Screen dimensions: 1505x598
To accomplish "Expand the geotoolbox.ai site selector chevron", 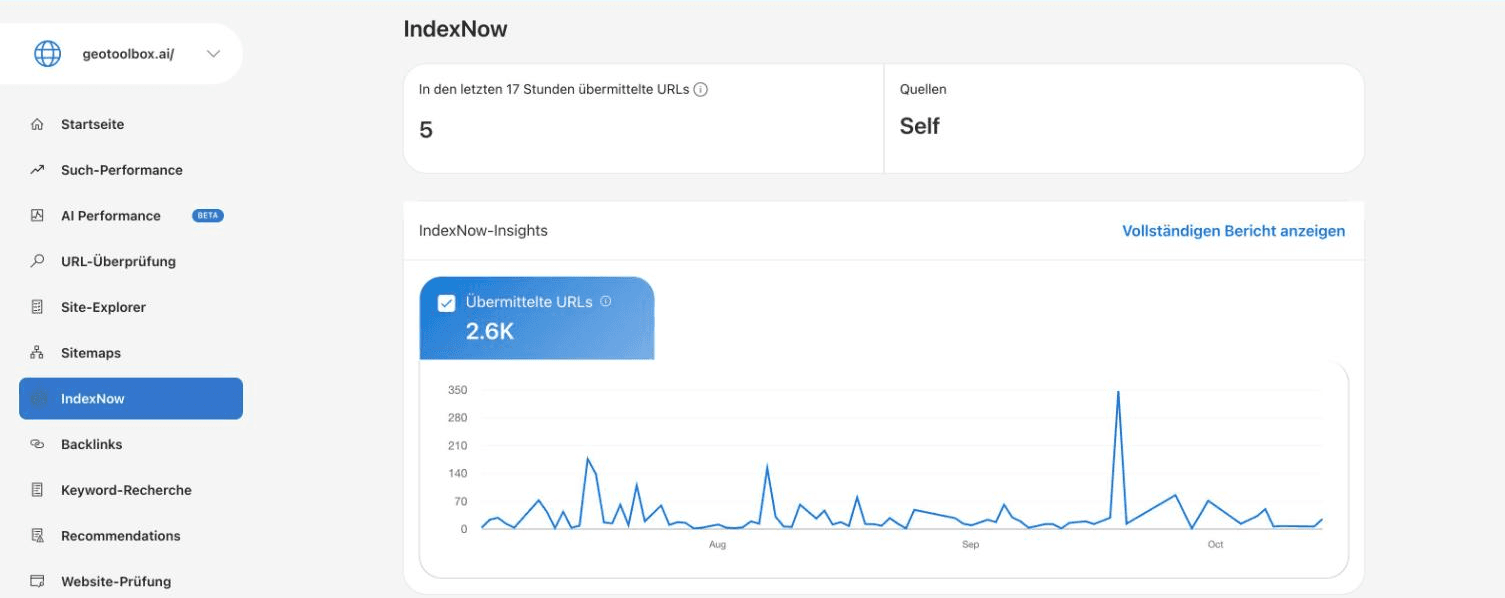I will click(213, 54).
